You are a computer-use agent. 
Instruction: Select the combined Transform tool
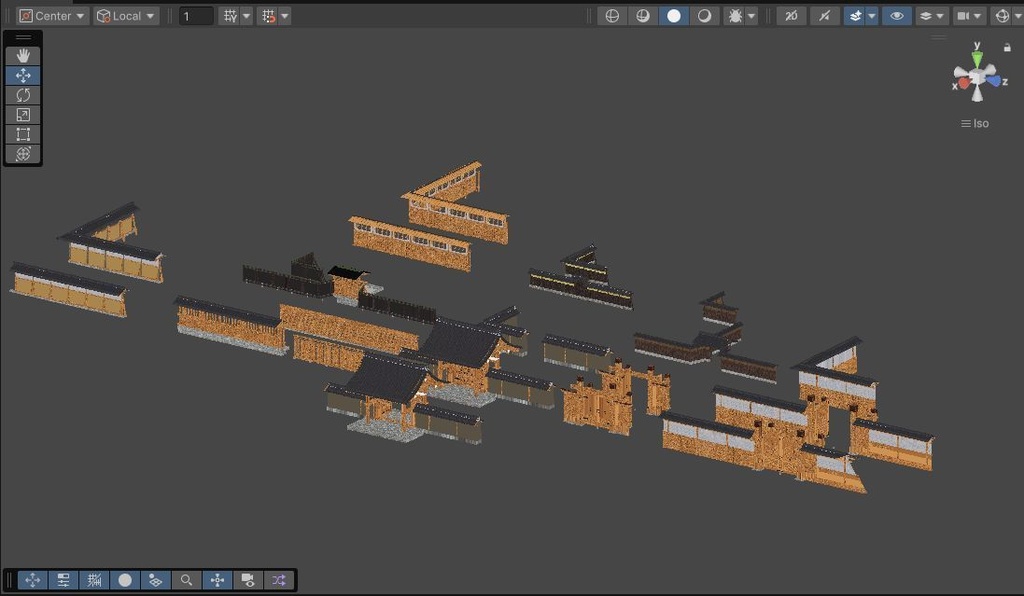[23, 153]
